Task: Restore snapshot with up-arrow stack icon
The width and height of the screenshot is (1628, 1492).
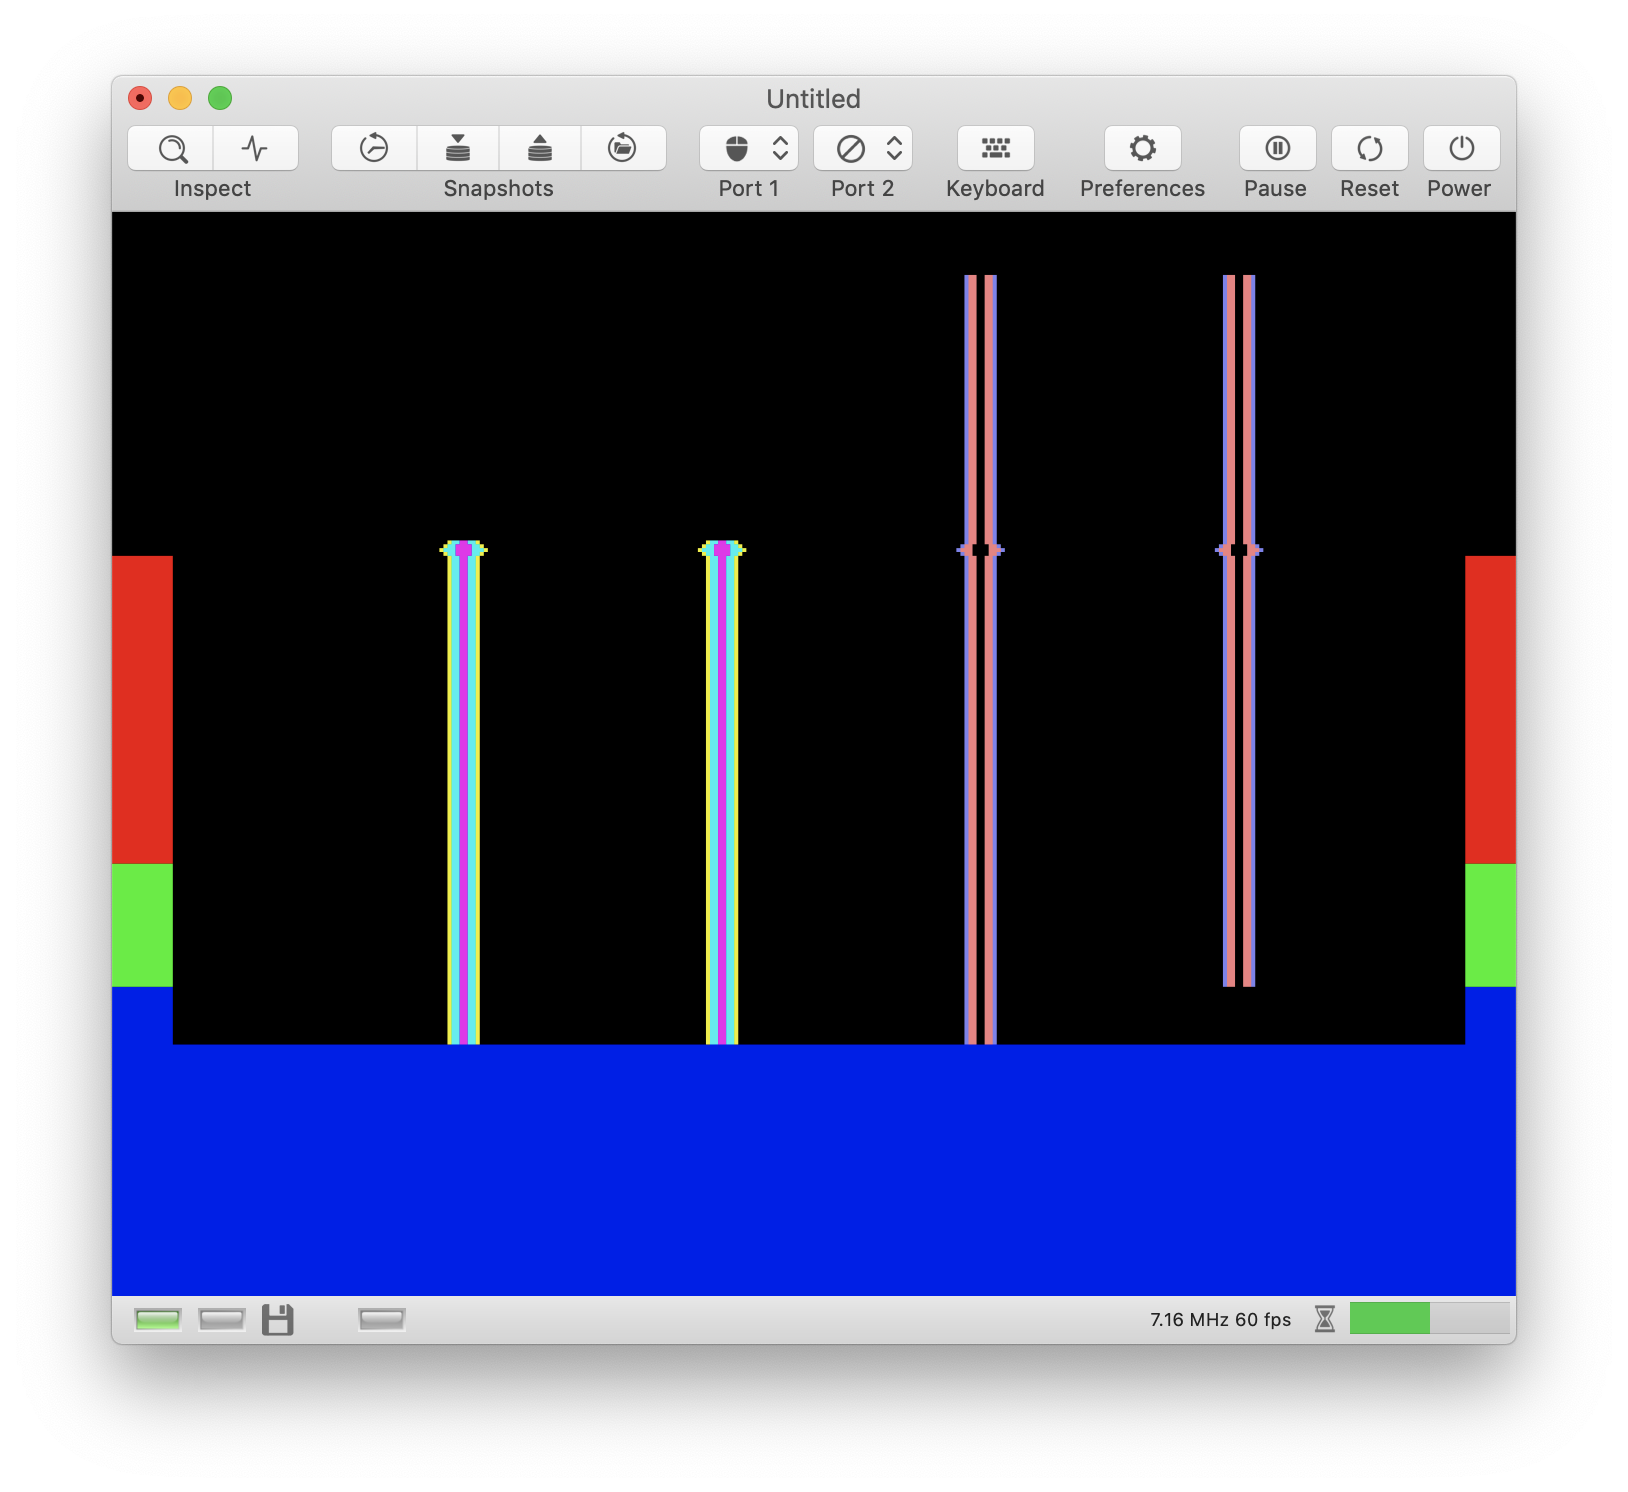Action: click(x=540, y=149)
